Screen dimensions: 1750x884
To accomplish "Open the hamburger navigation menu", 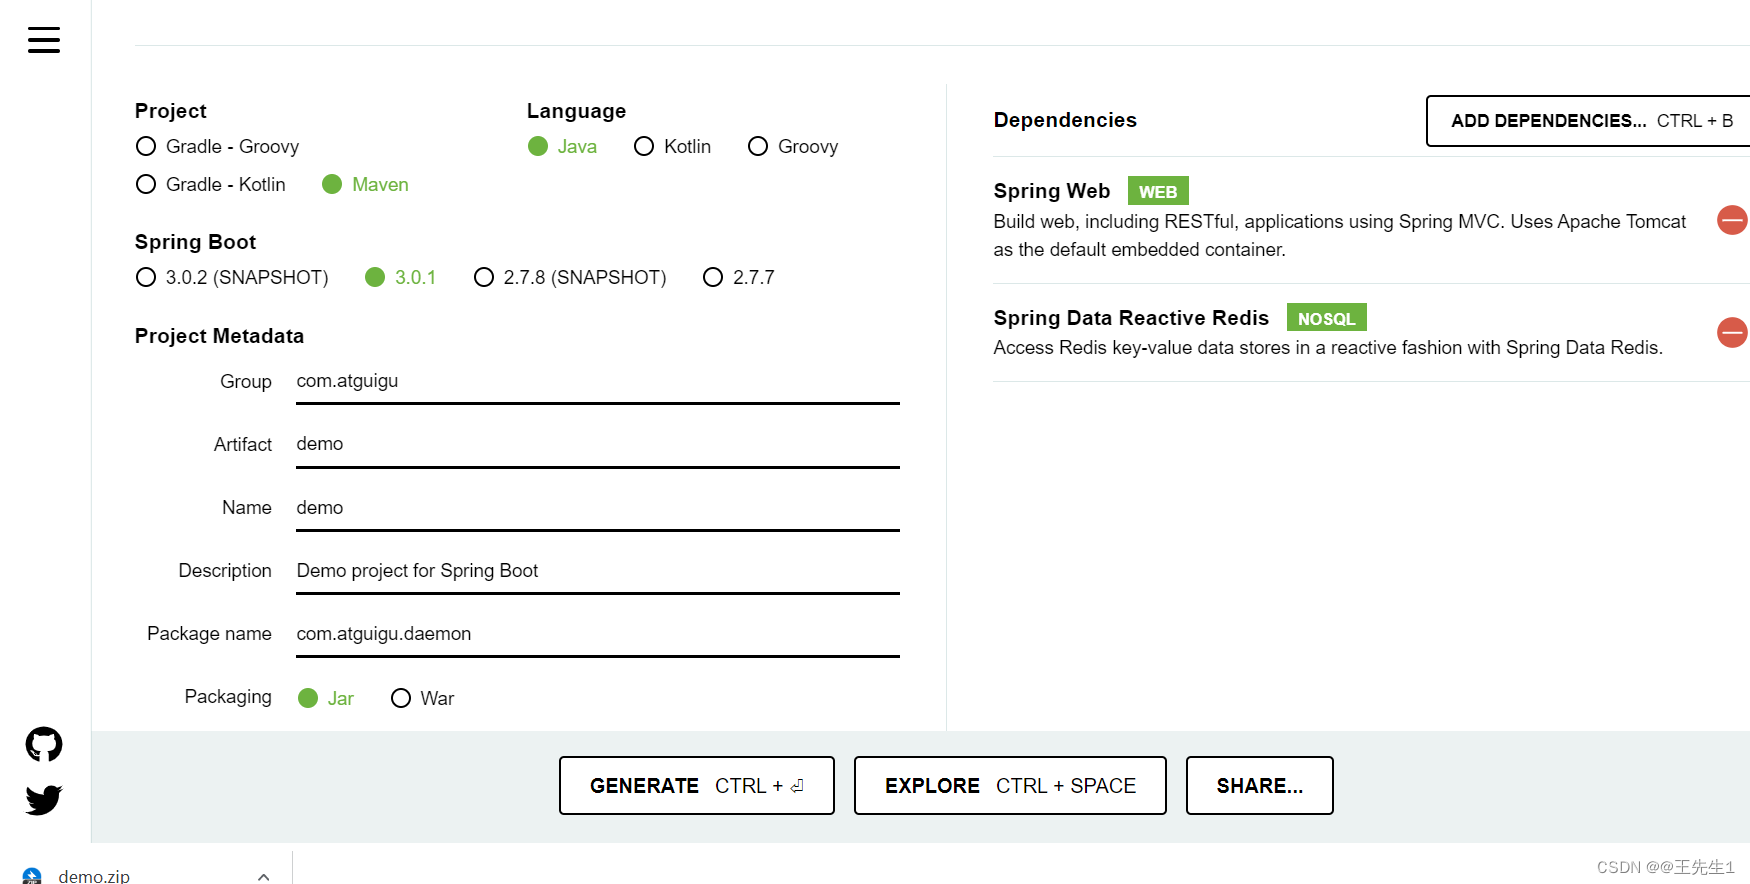I will pyautogui.click(x=44, y=40).
